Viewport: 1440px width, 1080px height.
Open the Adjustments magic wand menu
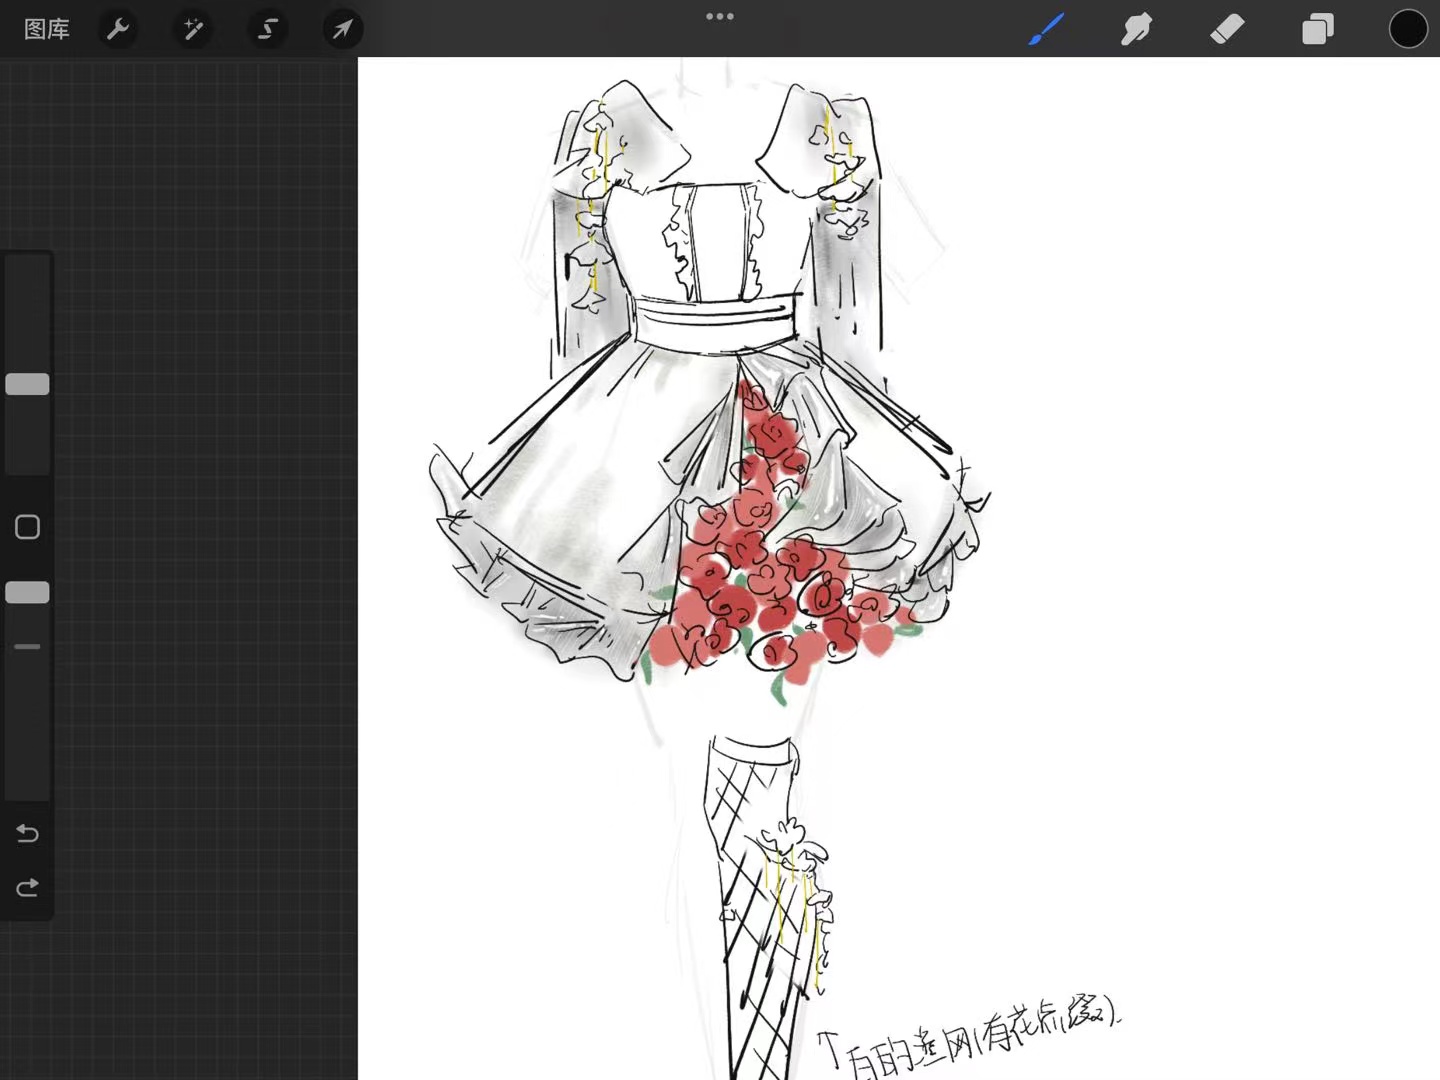(x=193, y=29)
